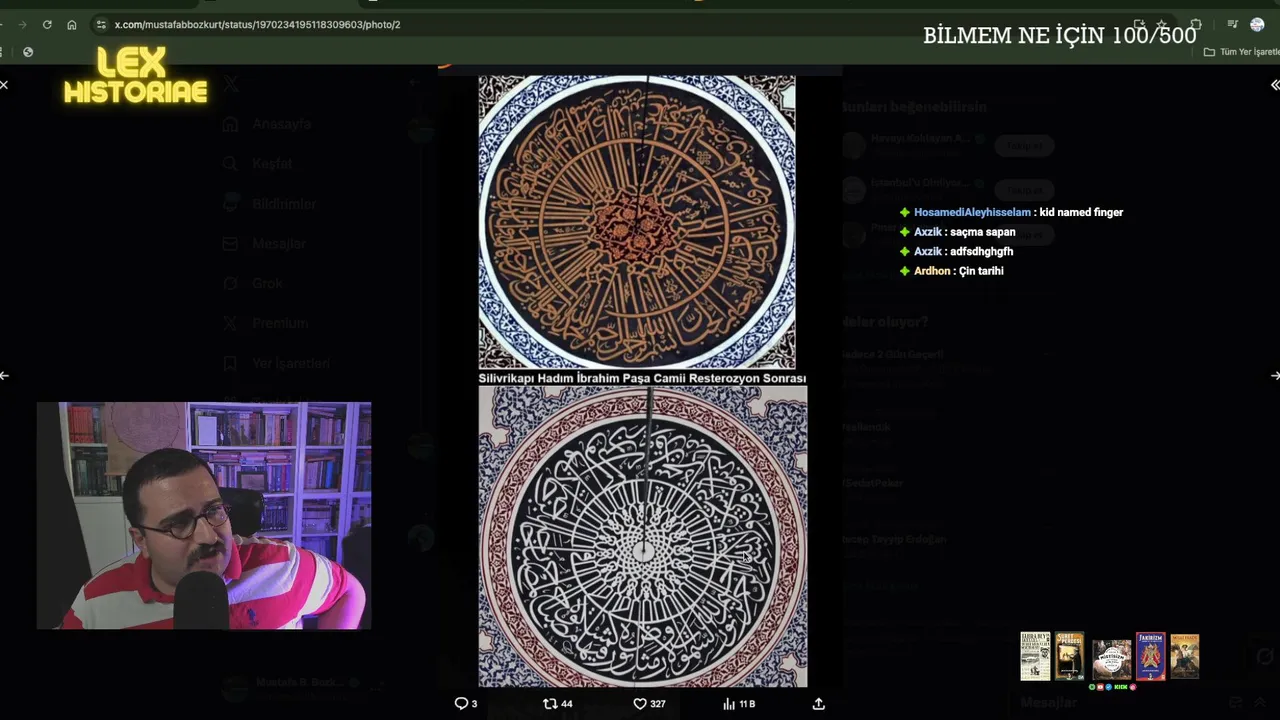Go to browser home page
Screen dimensions: 1280x720
[72, 24]
